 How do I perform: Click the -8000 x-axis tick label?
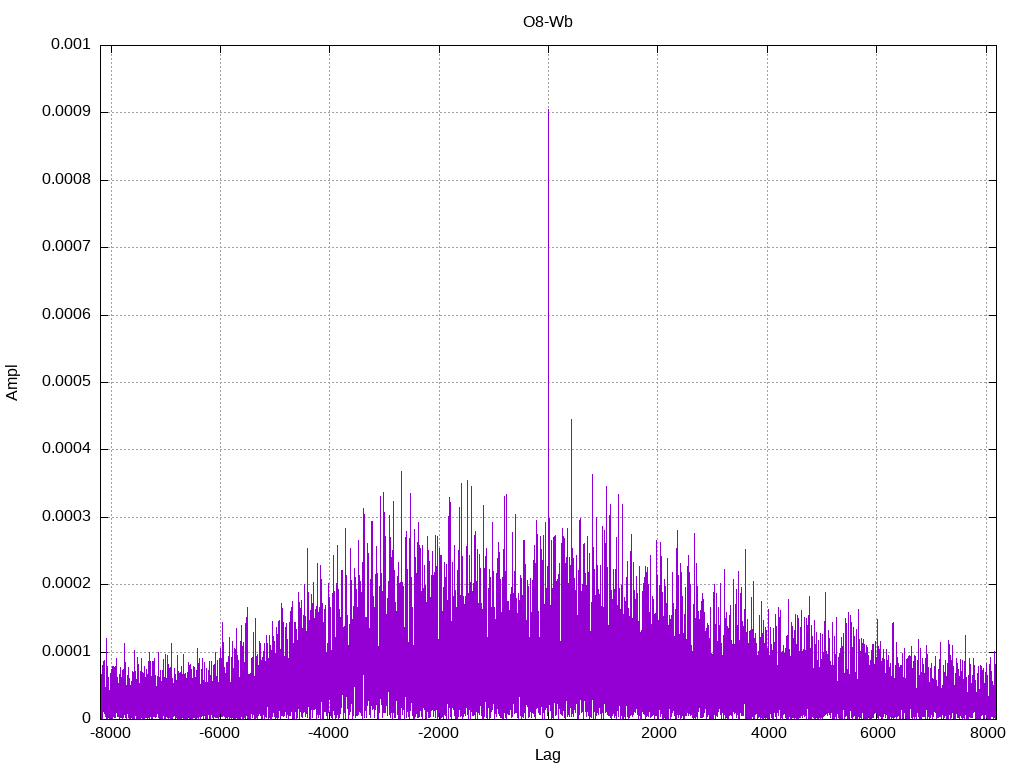click(x=108, y=733)
